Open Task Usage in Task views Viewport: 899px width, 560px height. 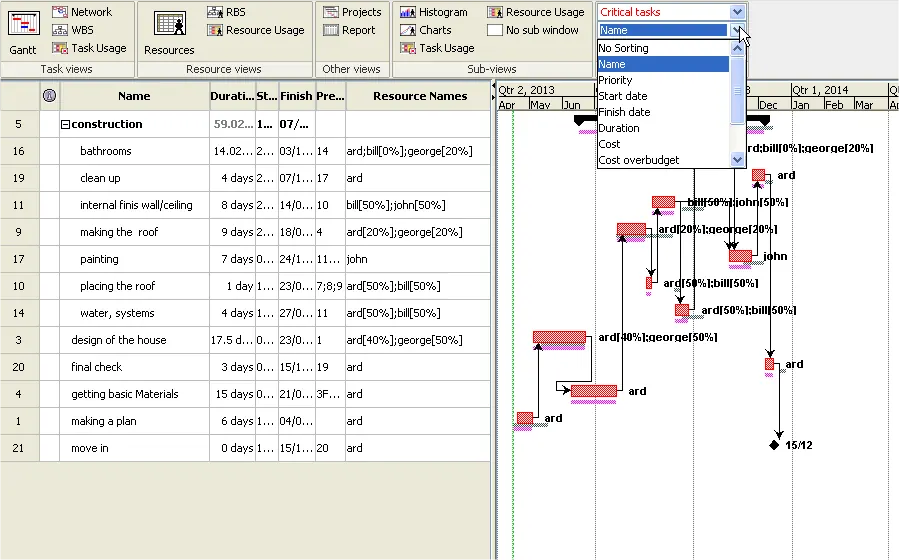89,48
